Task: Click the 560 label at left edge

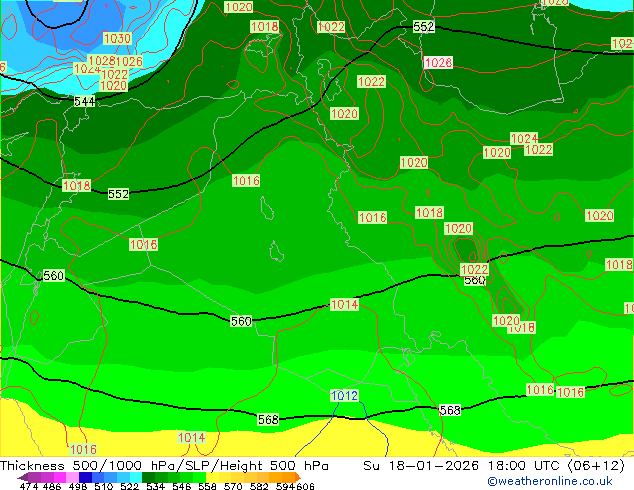Action: 53,276
